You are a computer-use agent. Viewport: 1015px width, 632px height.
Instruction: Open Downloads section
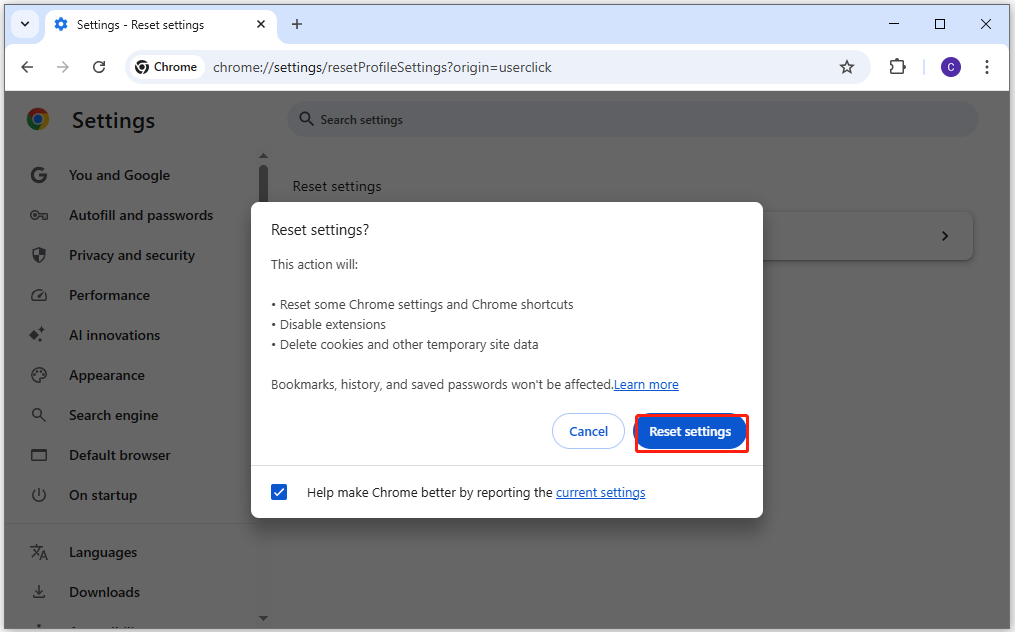[x=104, y=592]
